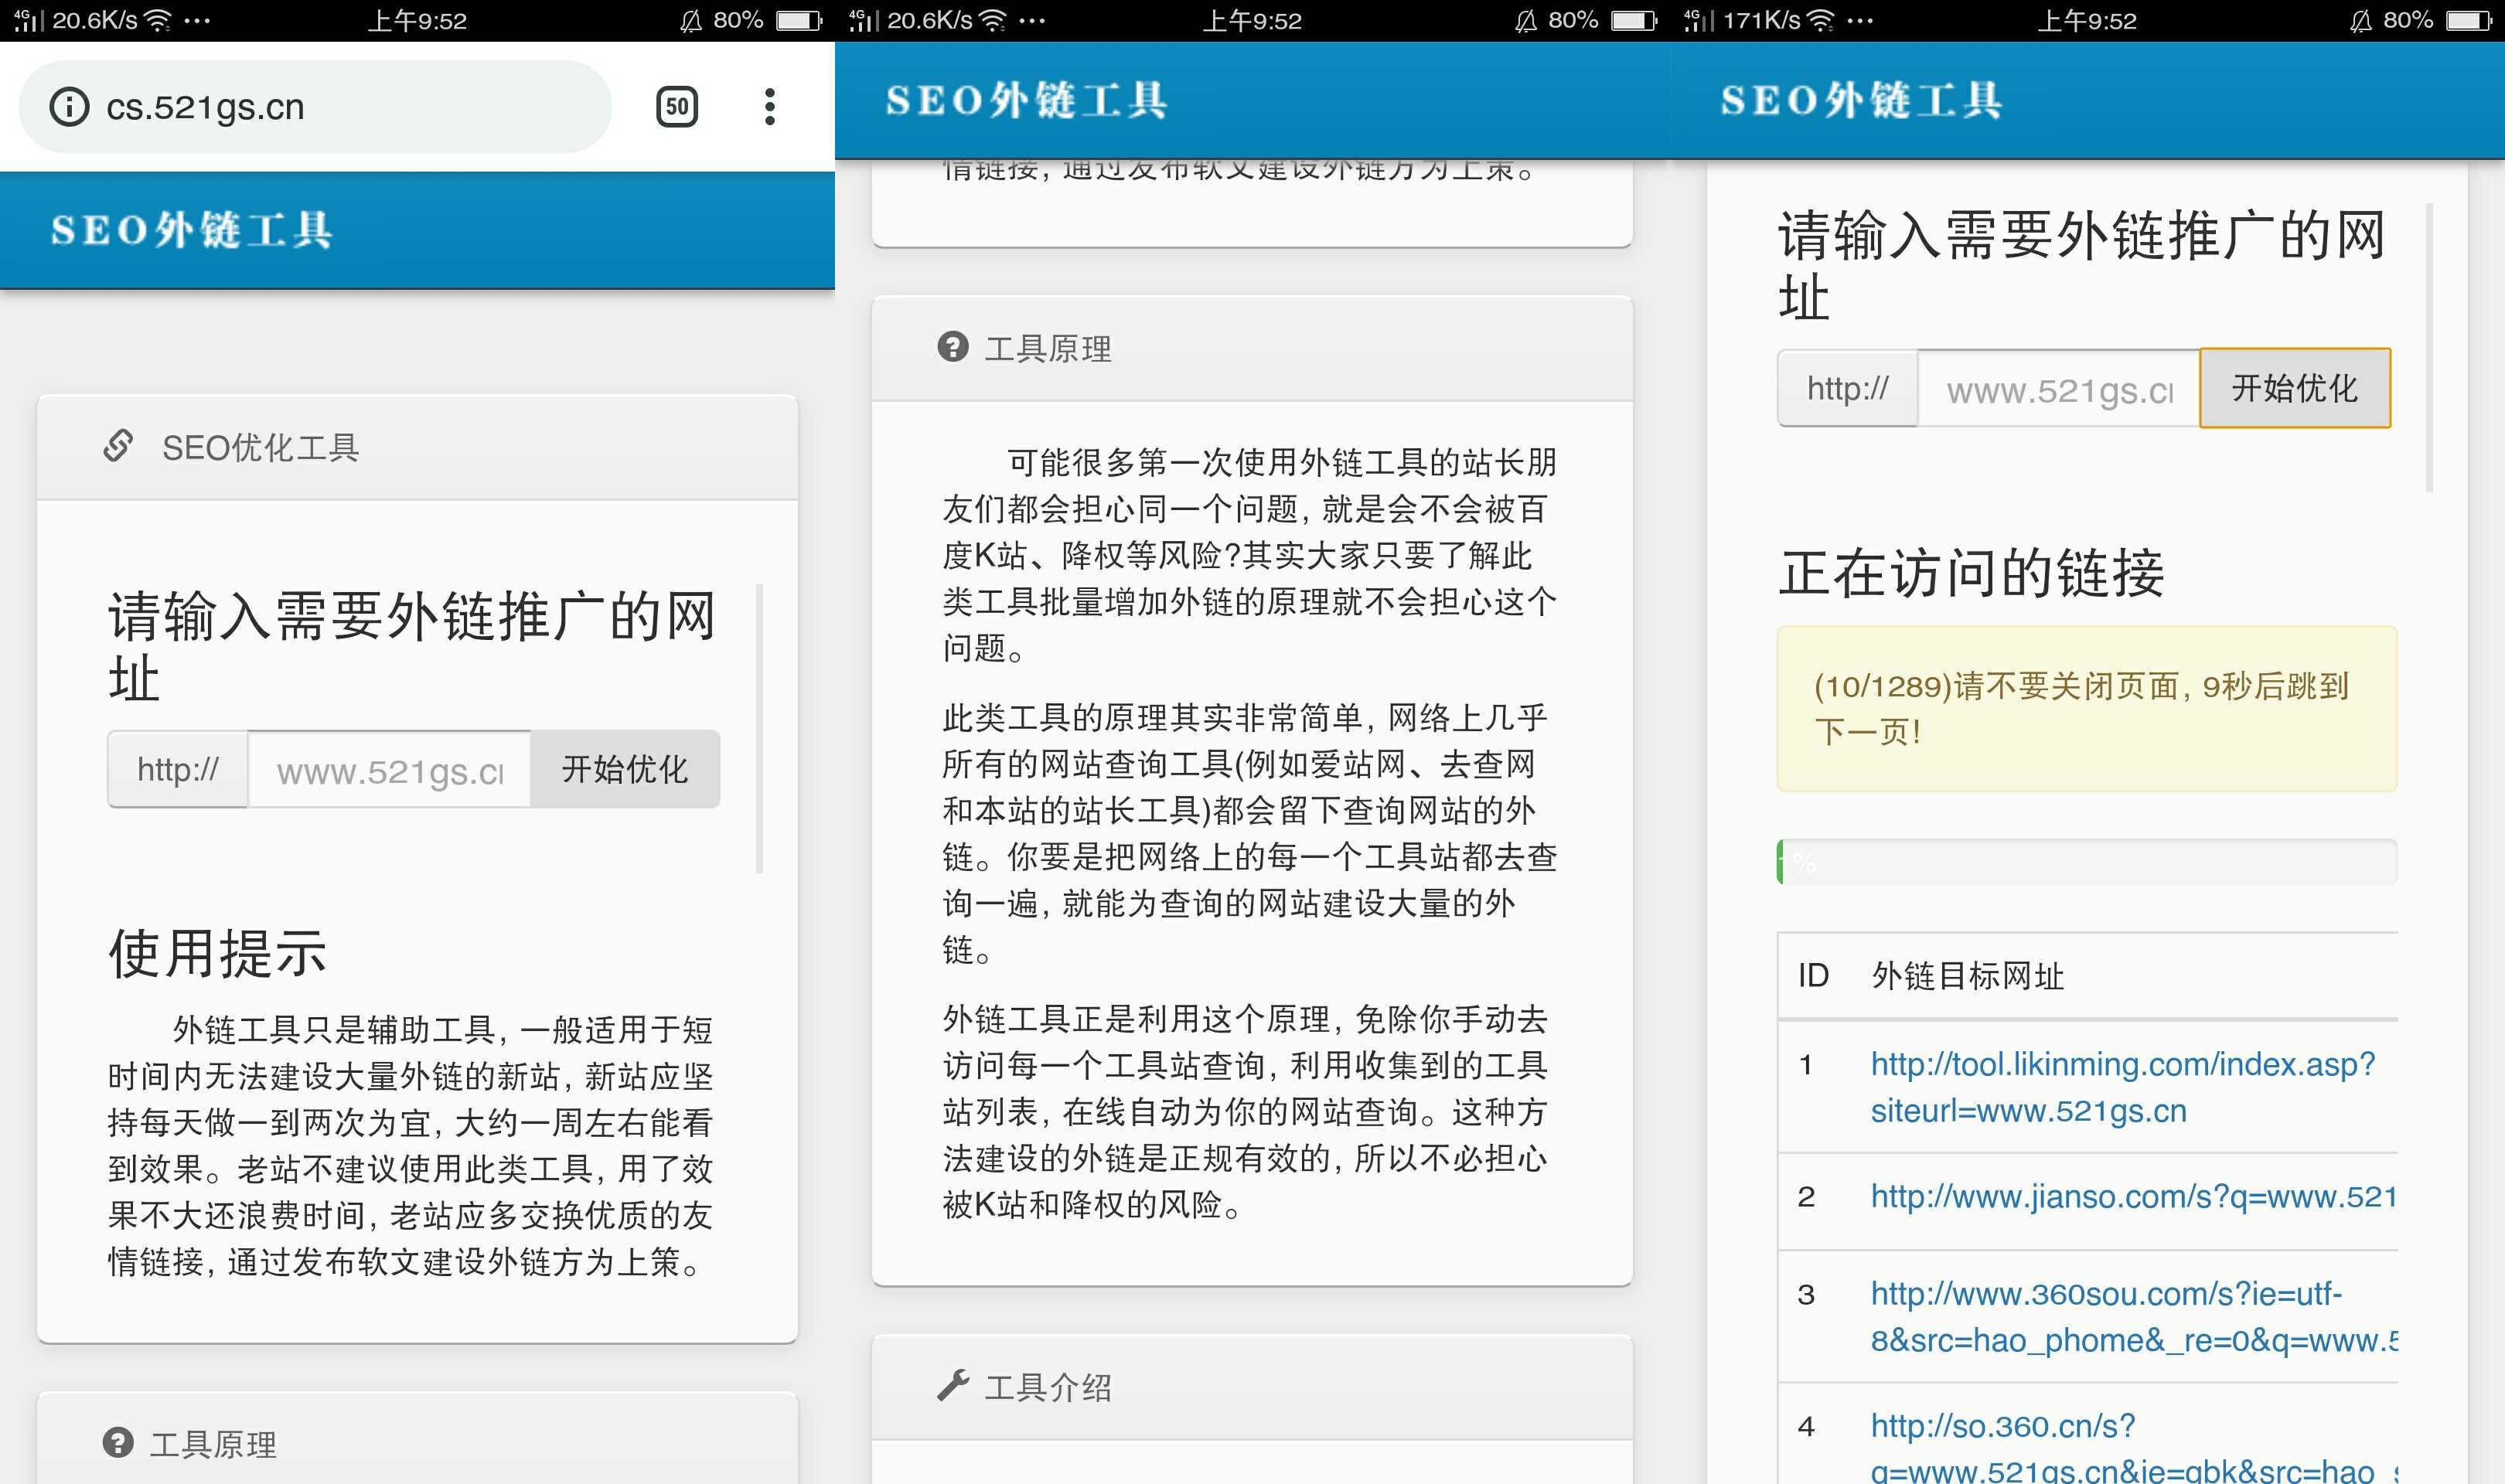Image resolution: width=2505 pixels, height=1484 pixels.
Task: Open the www.jianso.com search link
Action: (x=2132, y=1197)
